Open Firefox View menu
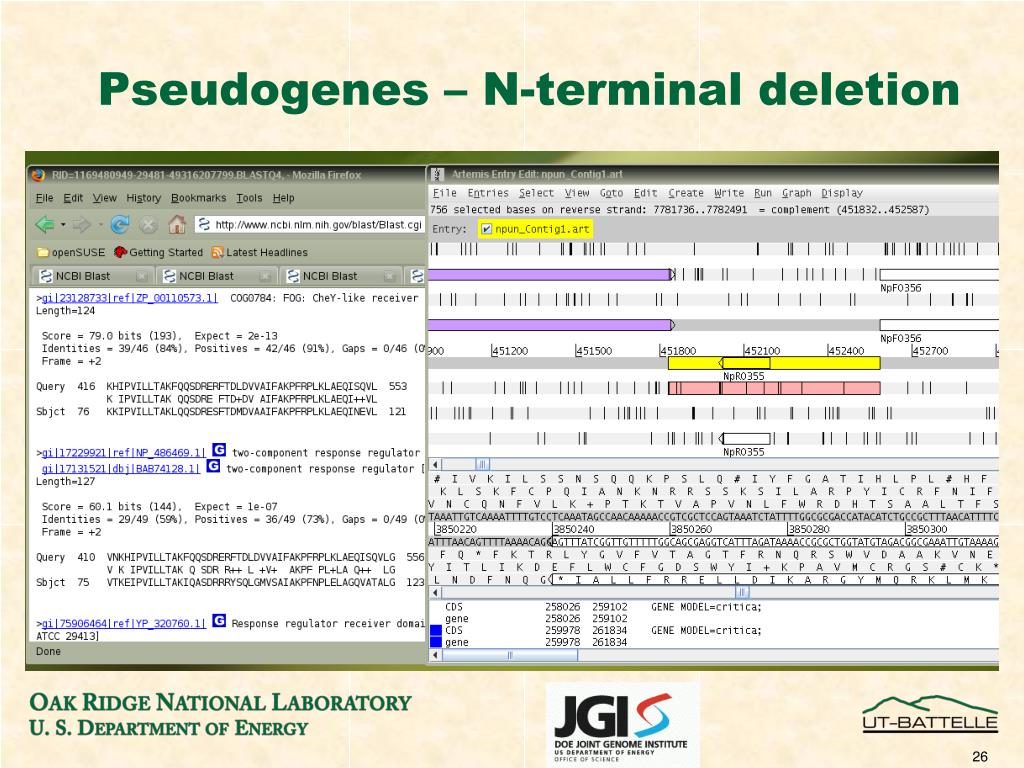The height and width of the screenshot is (768, 1024). tap(104, 198)
